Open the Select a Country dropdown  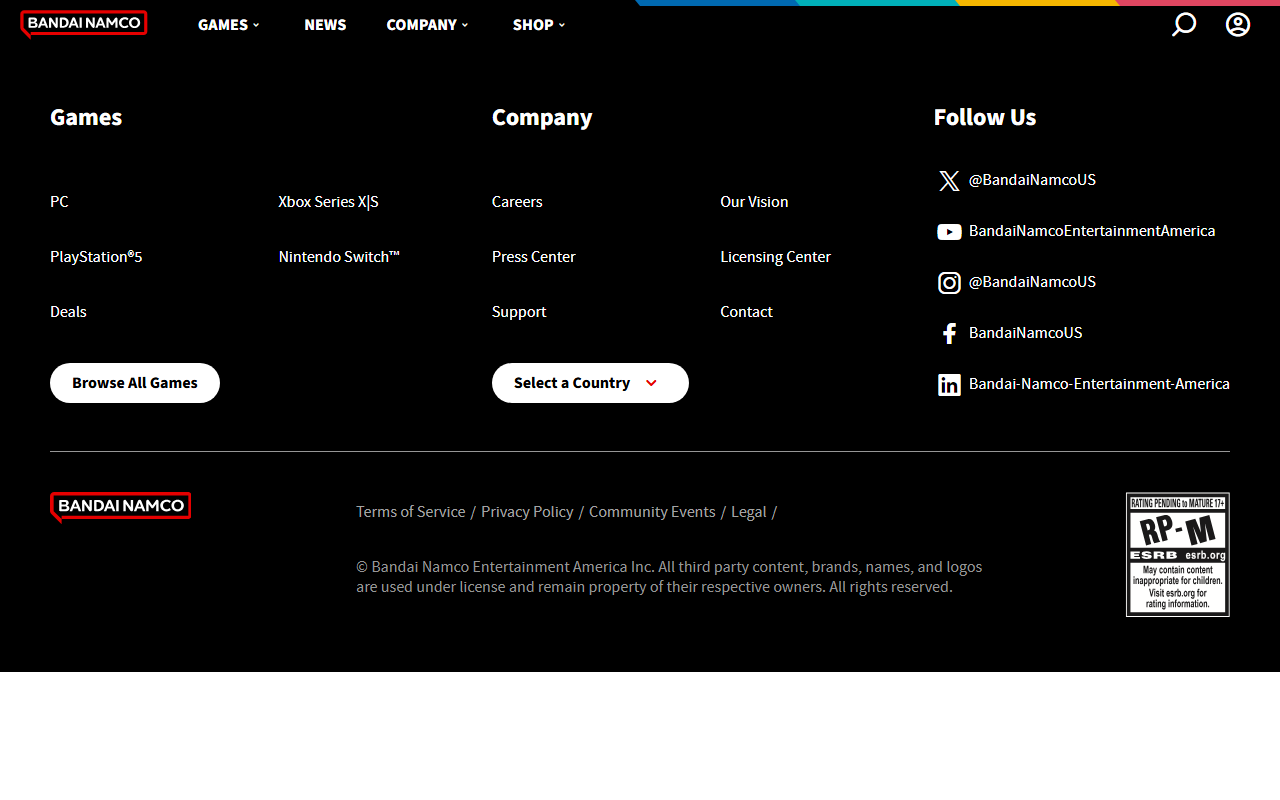click(x=590, y=383)
